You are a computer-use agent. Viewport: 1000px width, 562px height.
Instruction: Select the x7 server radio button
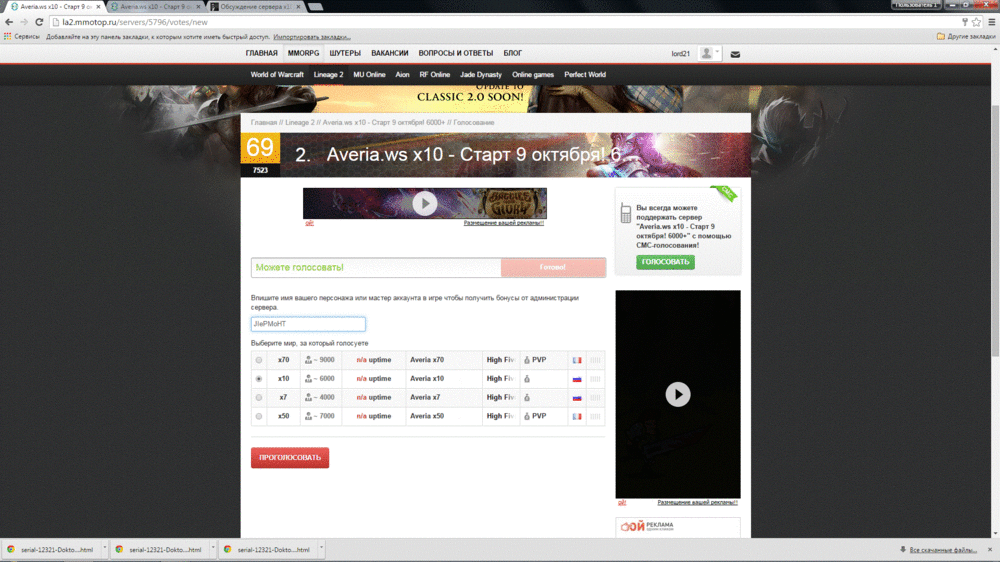[x=260, y=397]
